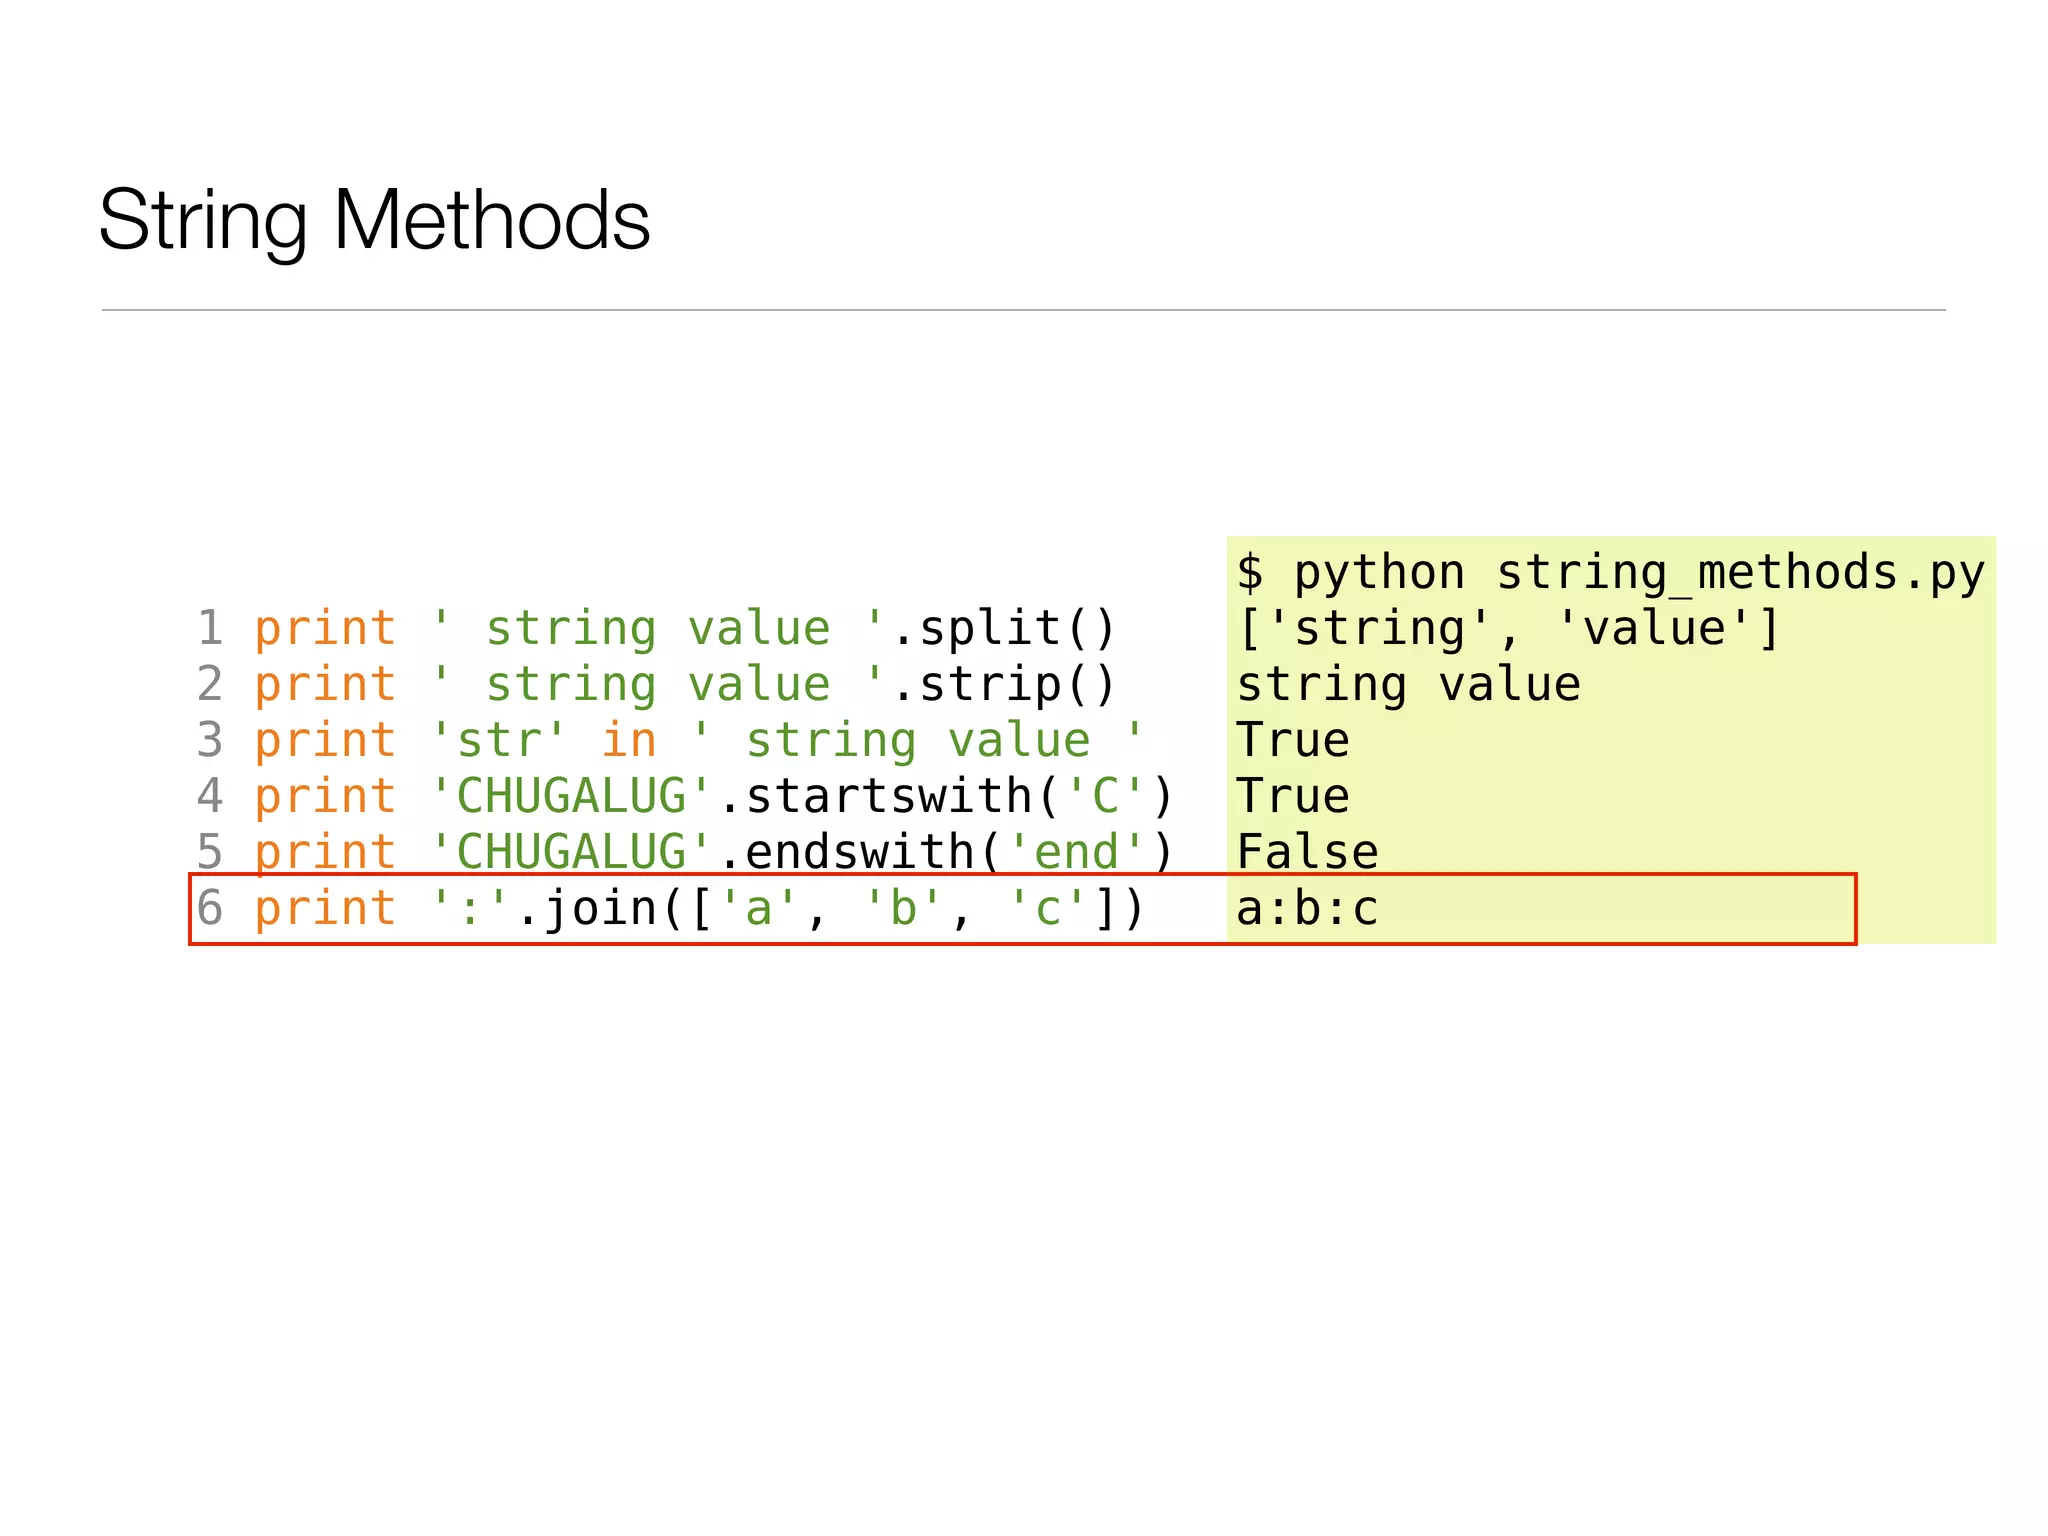Click the horizontal divider under the title

pos(1023,310)
